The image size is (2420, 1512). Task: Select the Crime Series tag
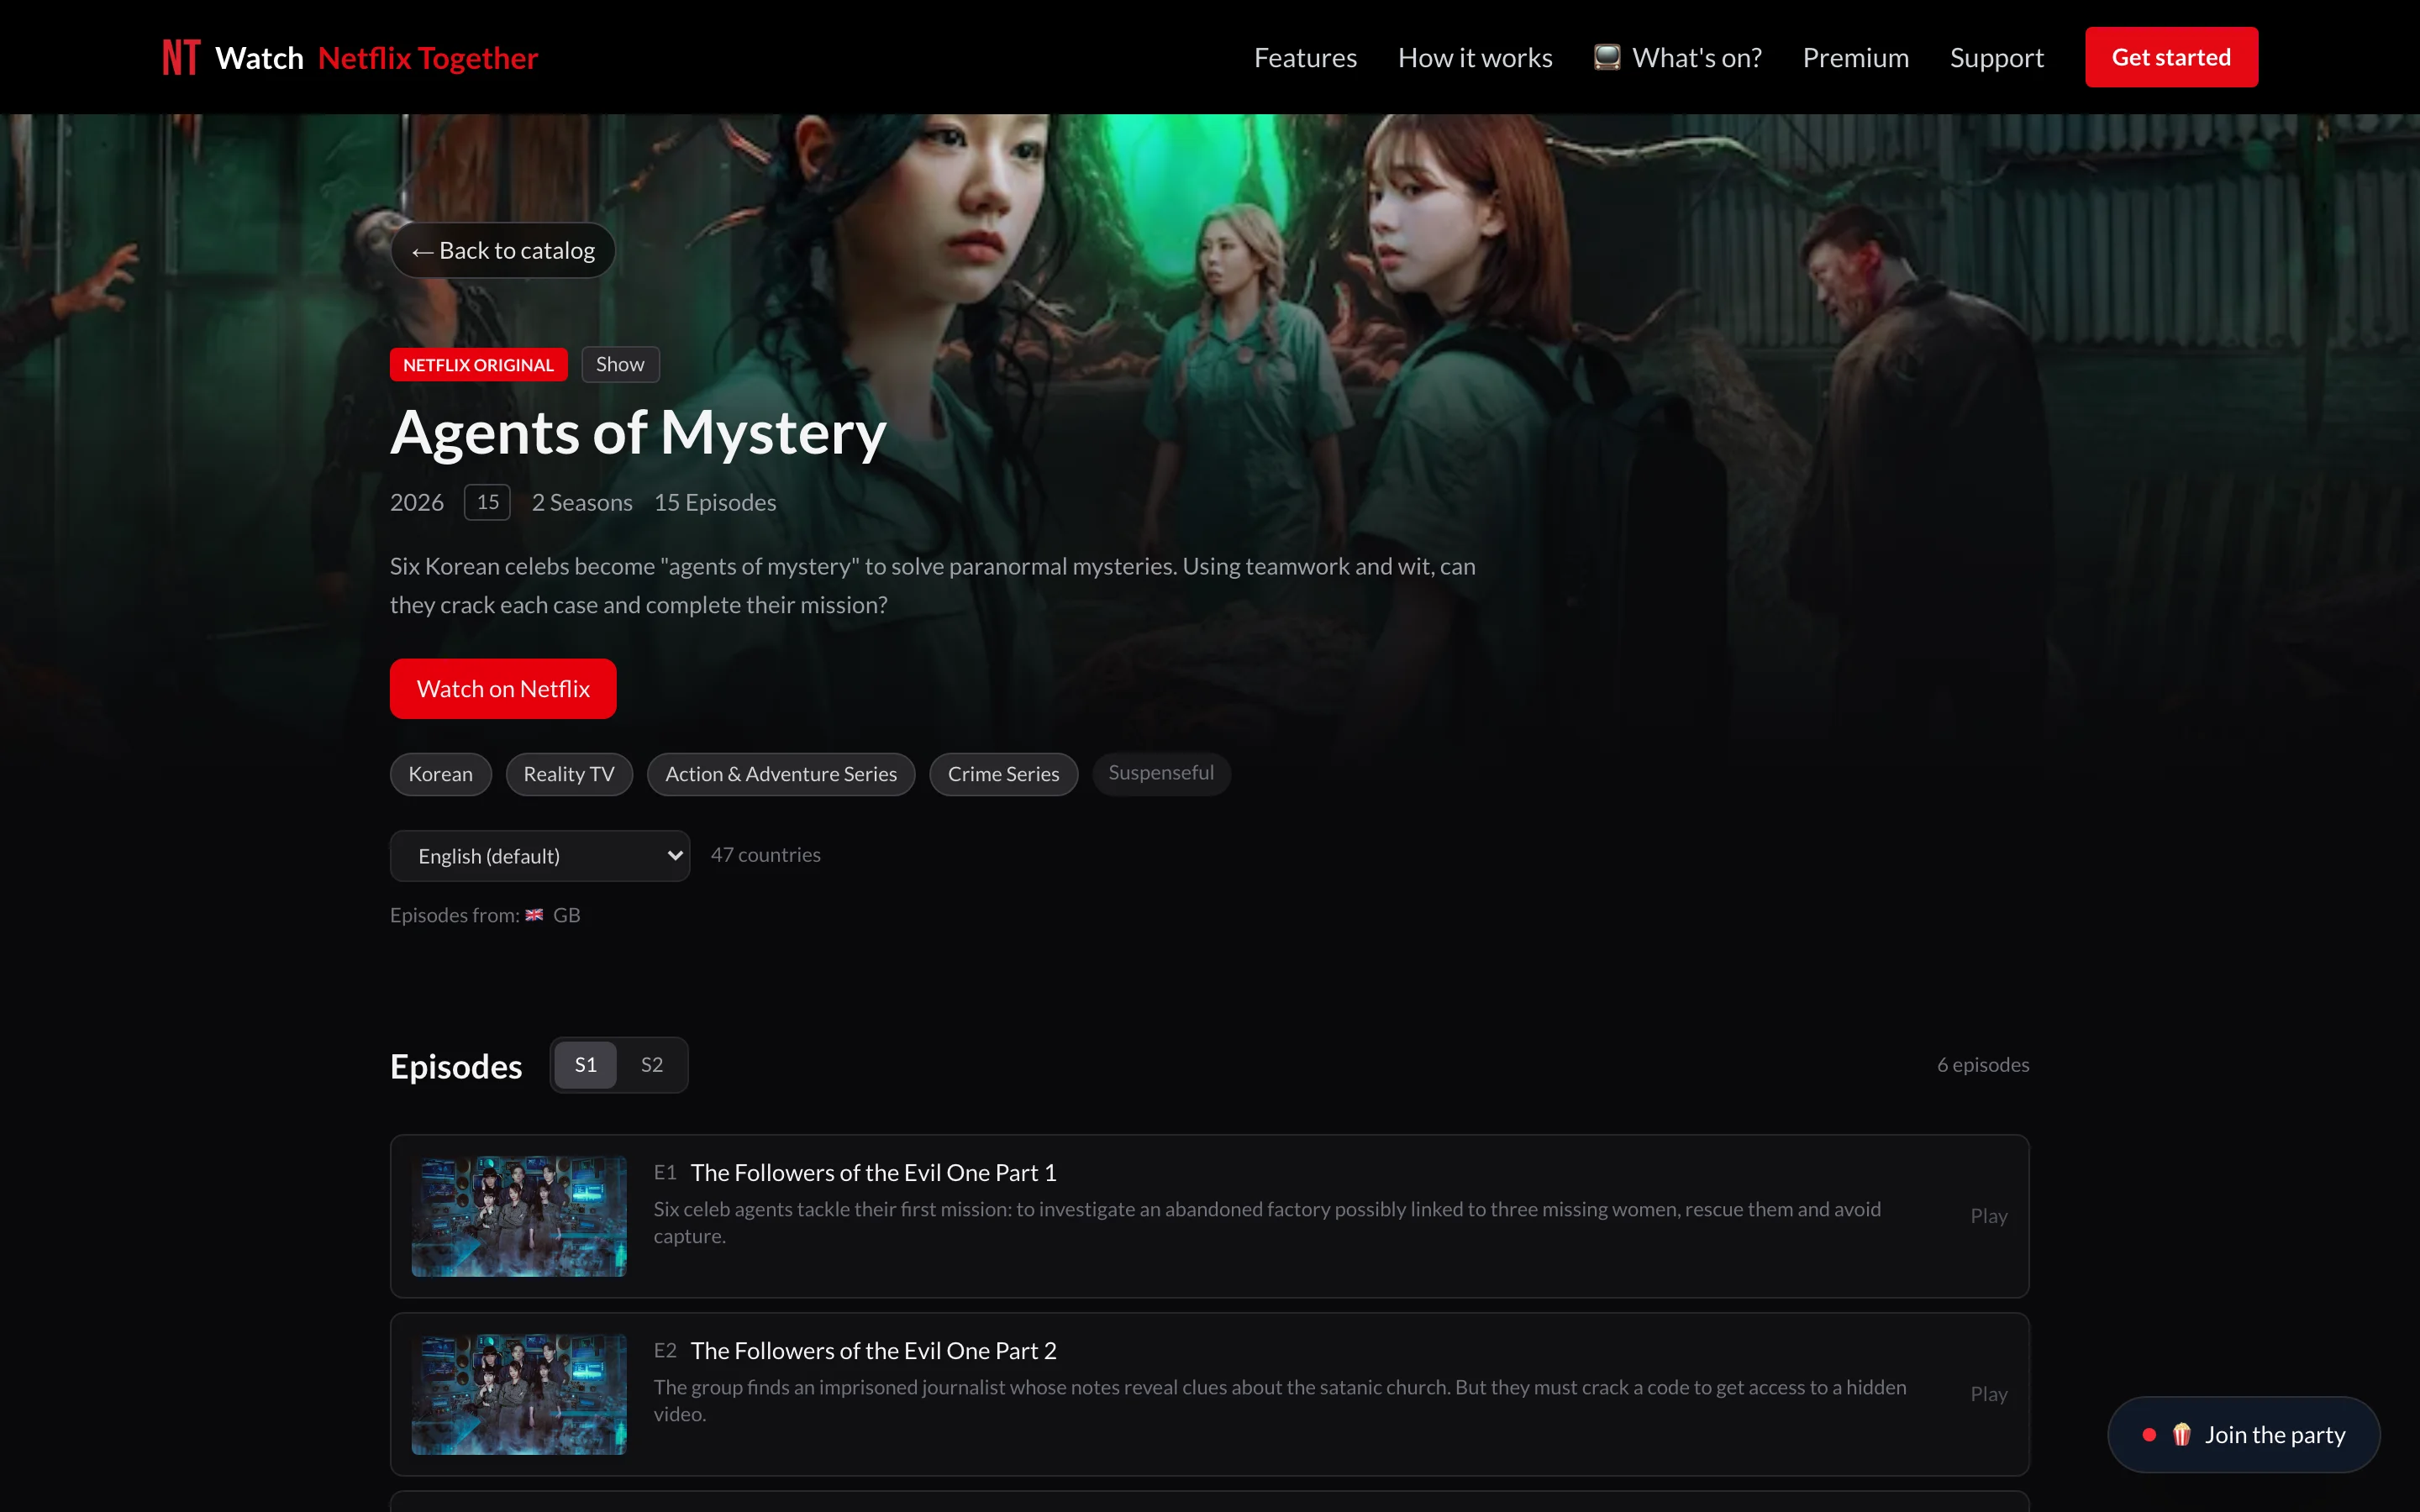(x=1003, y=774)
